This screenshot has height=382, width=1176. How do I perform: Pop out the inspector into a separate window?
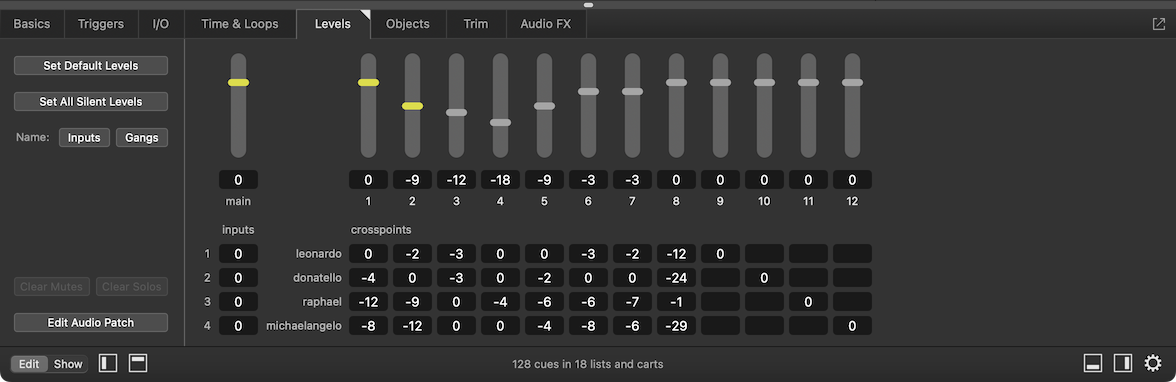(x=1158, y=24)
